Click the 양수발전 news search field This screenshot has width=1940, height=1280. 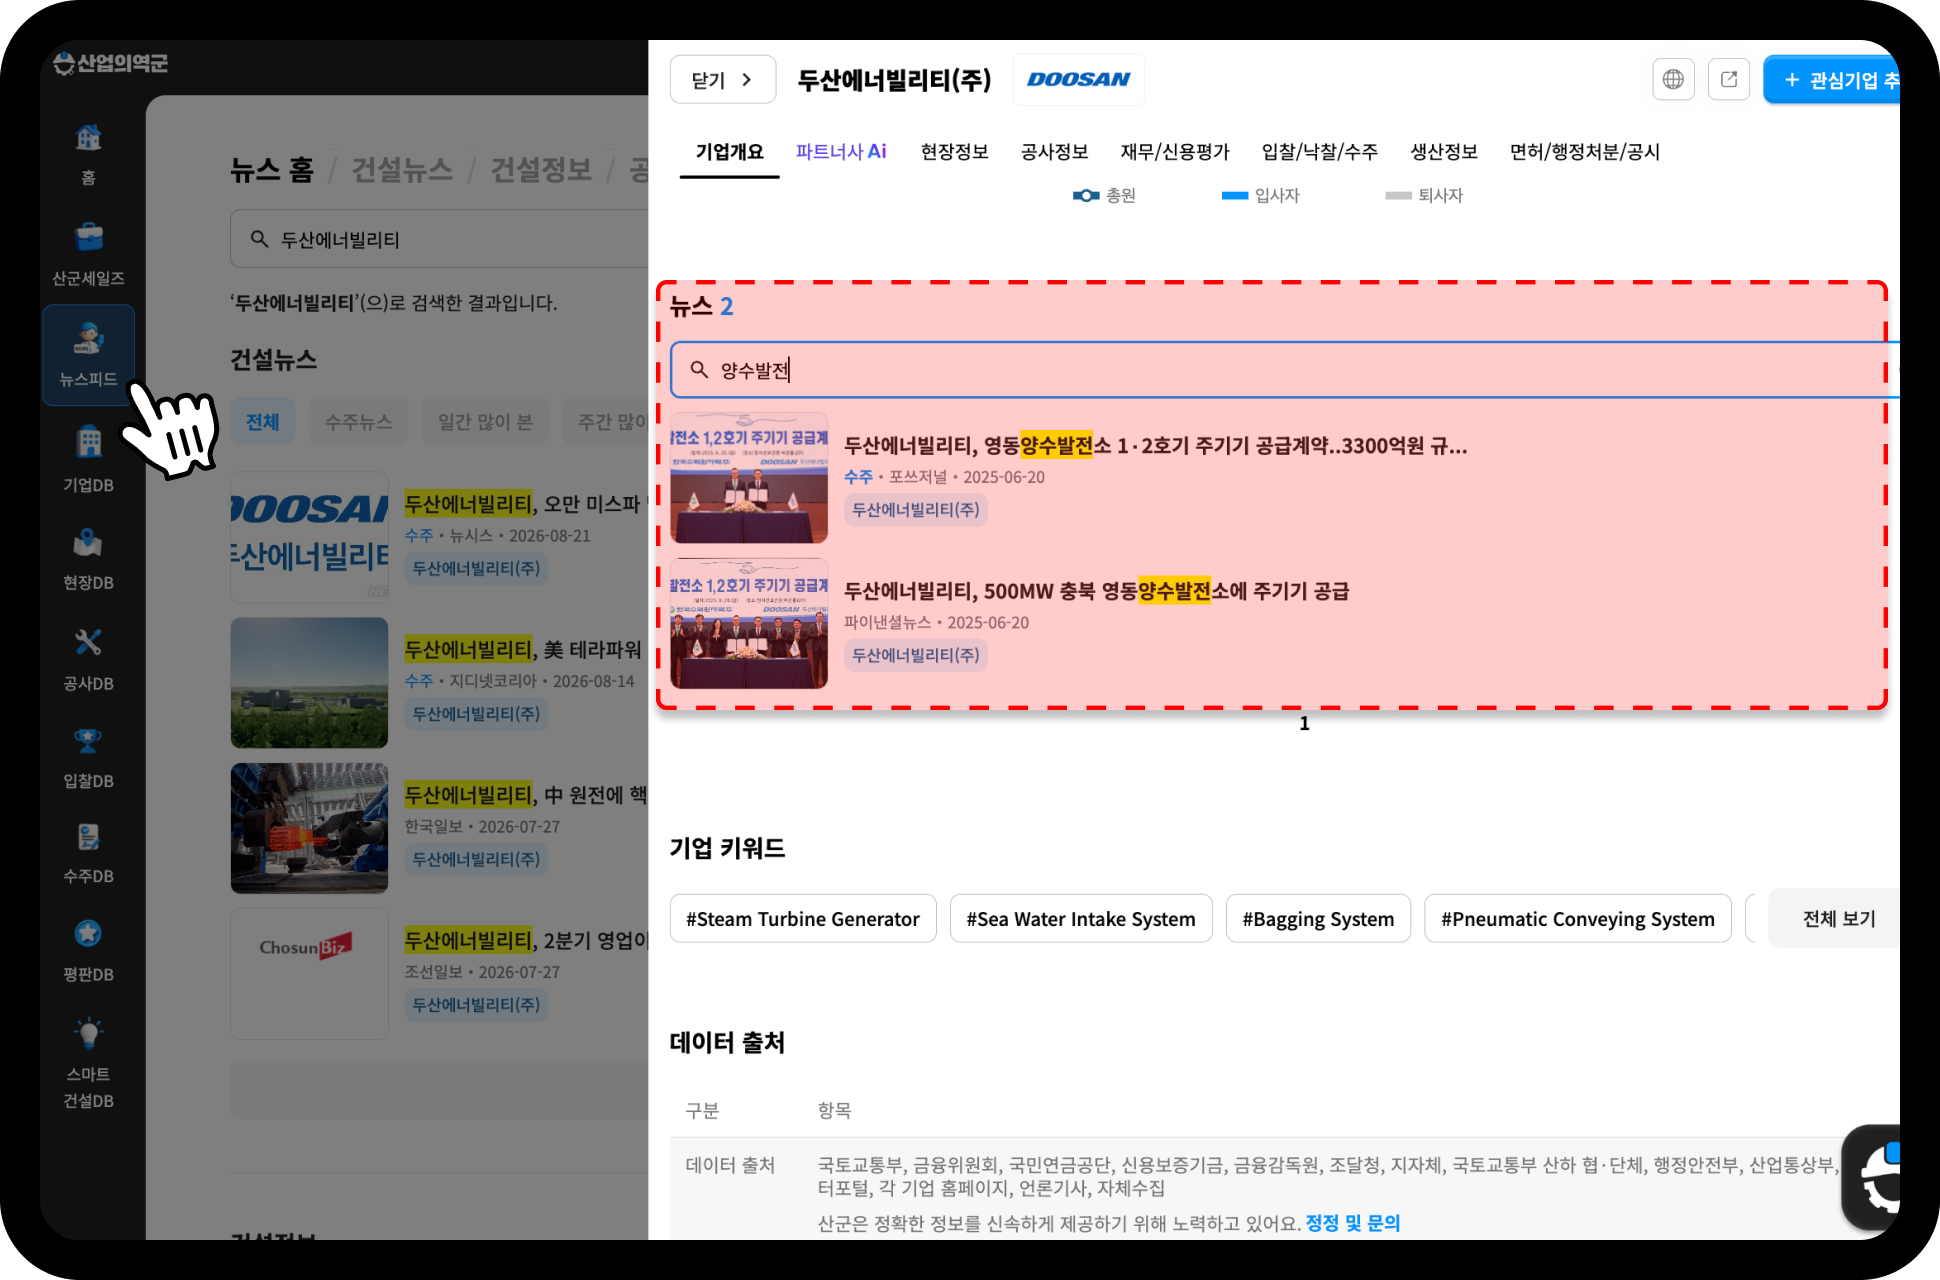point(1284,370)
